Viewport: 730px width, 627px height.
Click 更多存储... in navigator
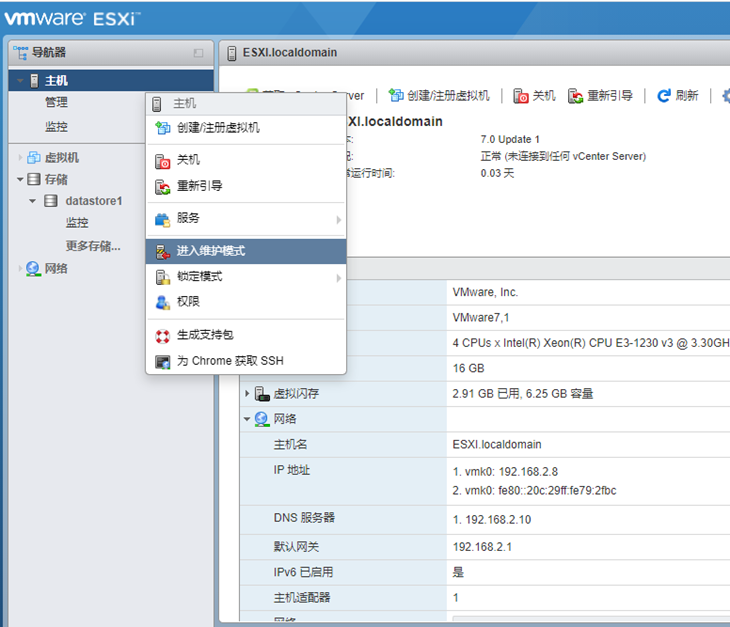point(93,246)
